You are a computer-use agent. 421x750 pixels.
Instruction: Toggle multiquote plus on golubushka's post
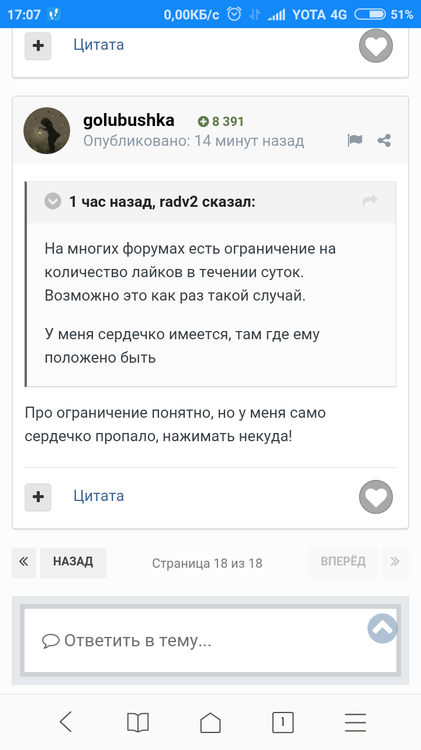point(38,496)
